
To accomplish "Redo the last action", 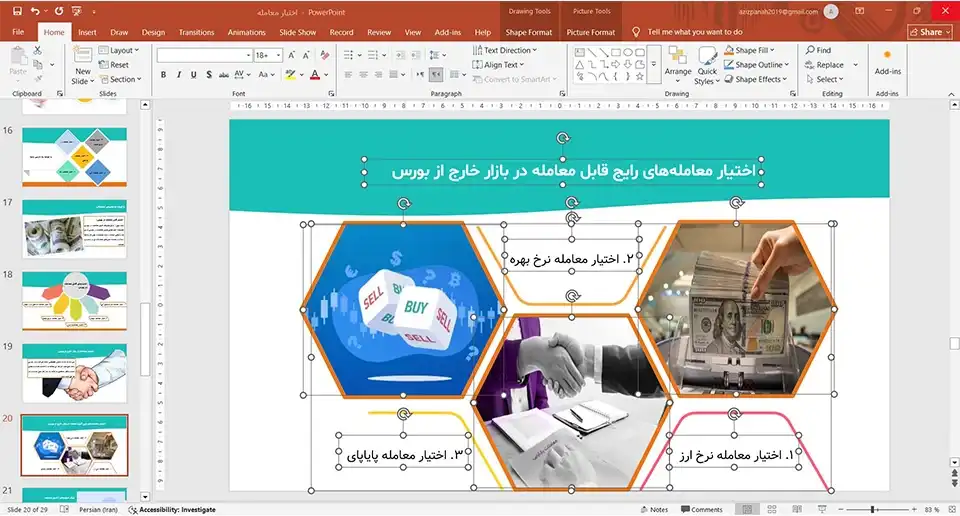I will [59, 11].
